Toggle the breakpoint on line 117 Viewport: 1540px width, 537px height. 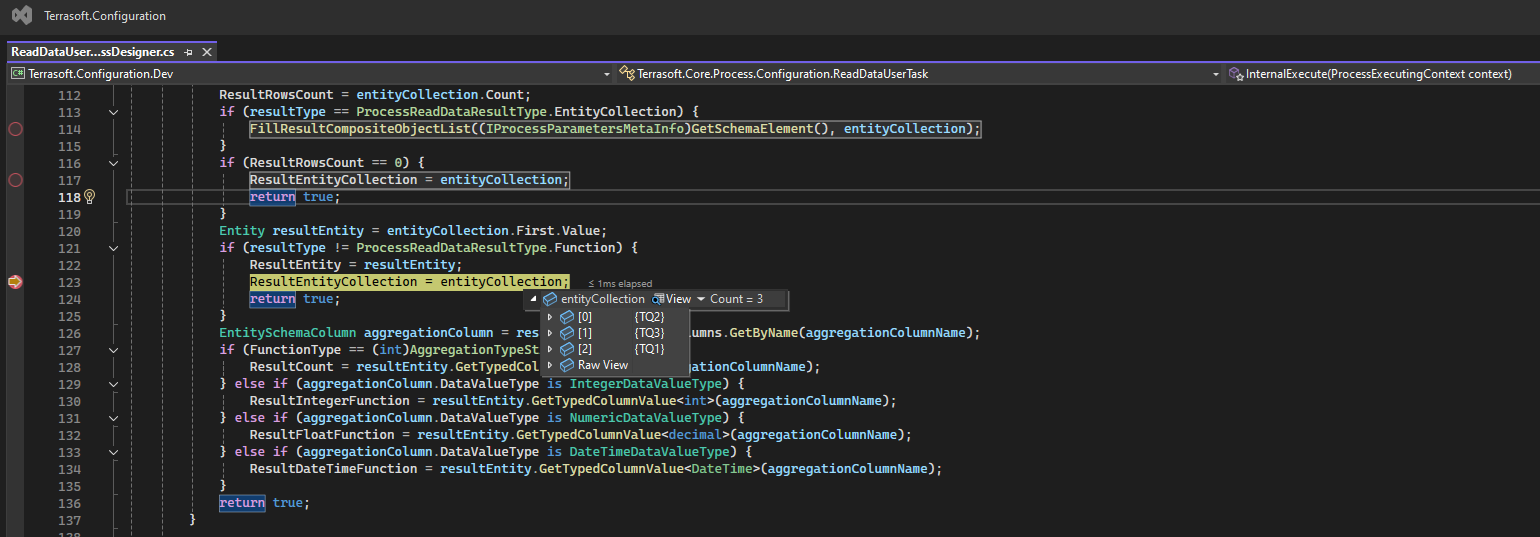click(15, 180)
